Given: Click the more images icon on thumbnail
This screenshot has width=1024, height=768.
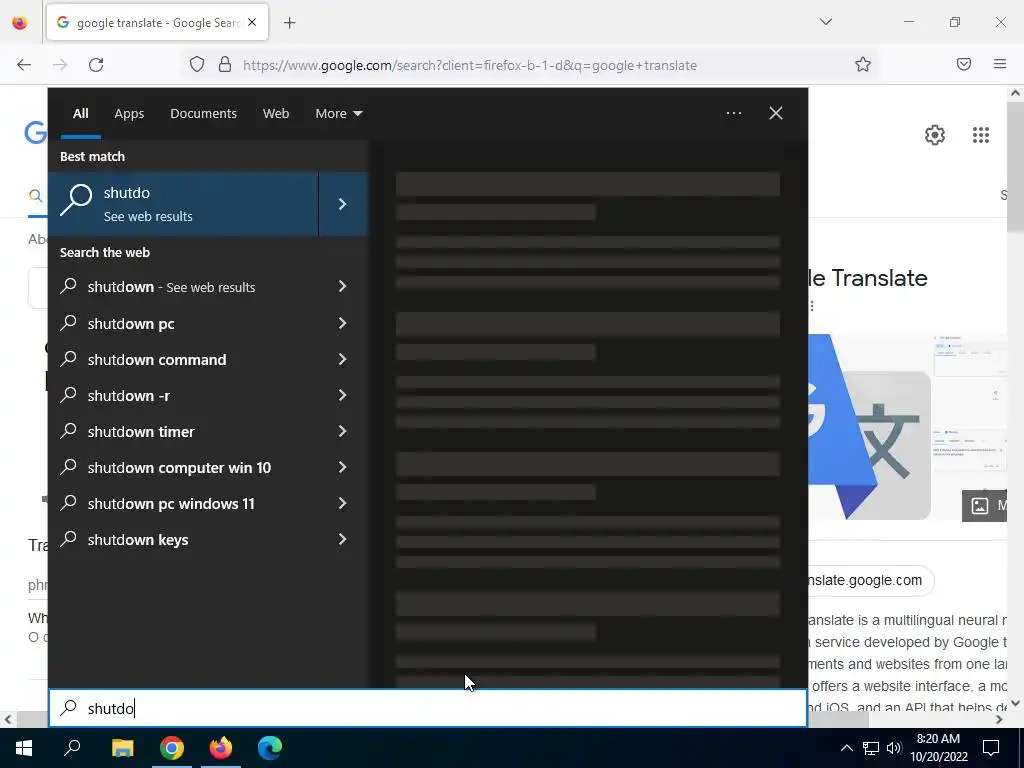Looking at the screenshot, I should point(980,505).
